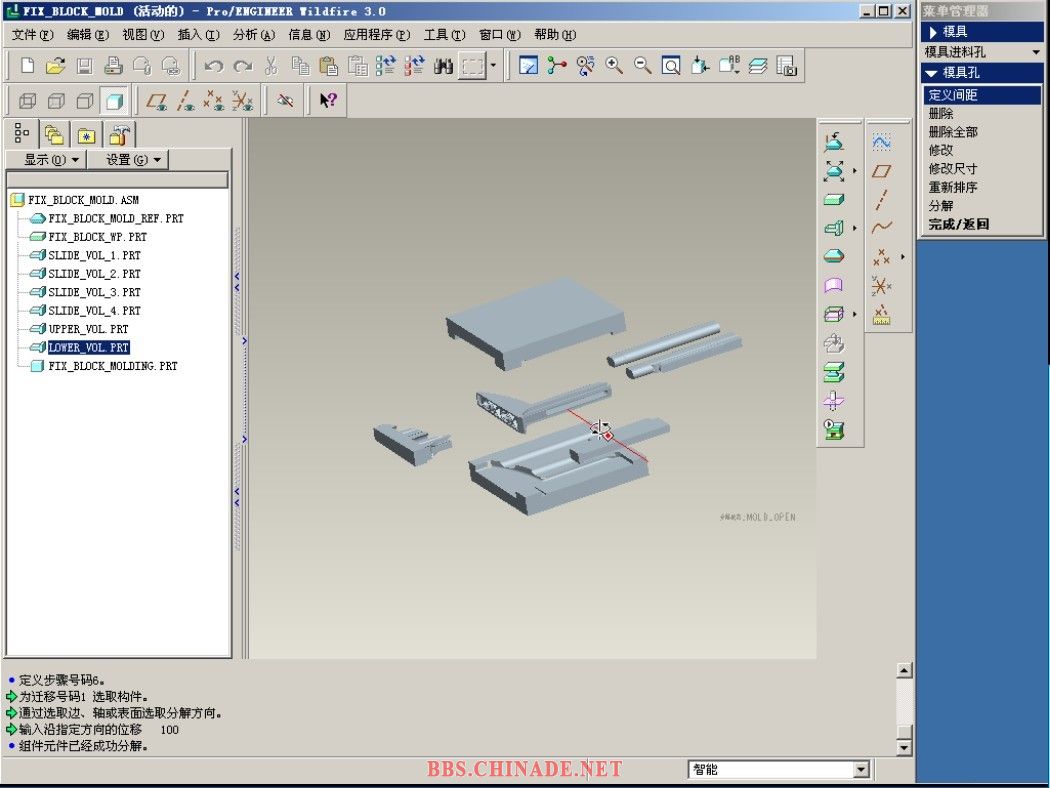Open the 编辑 menu
1050x788 pixels.
click(x=88, y=35)
